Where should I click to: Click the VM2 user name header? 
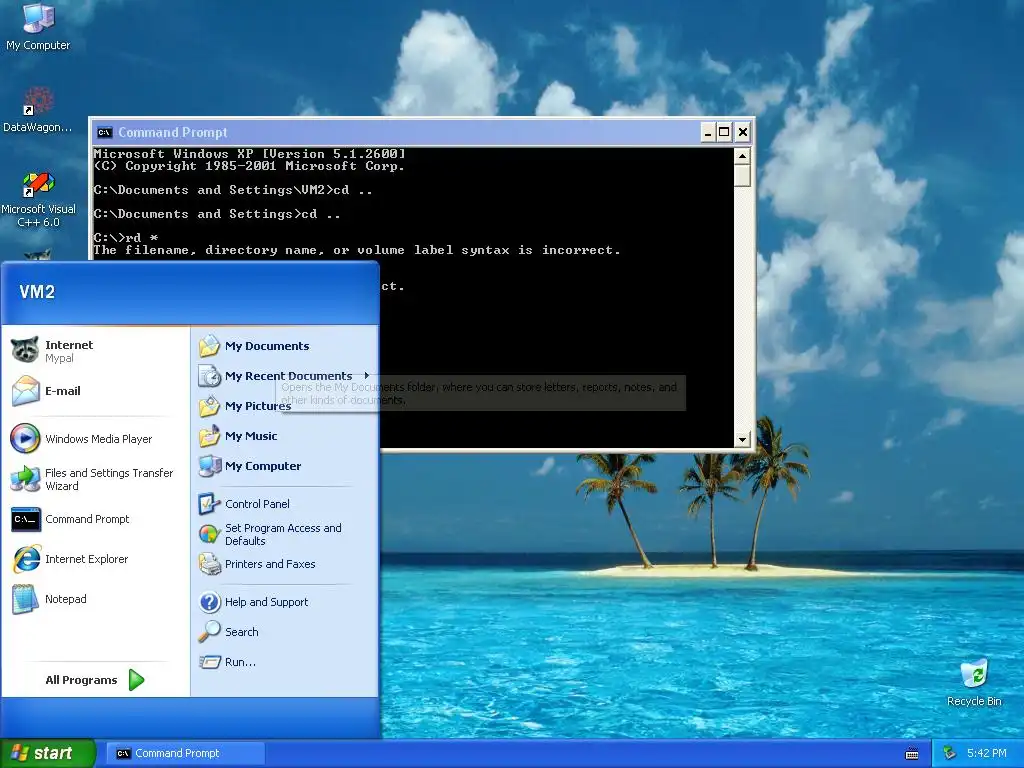(x=37, y=292)
